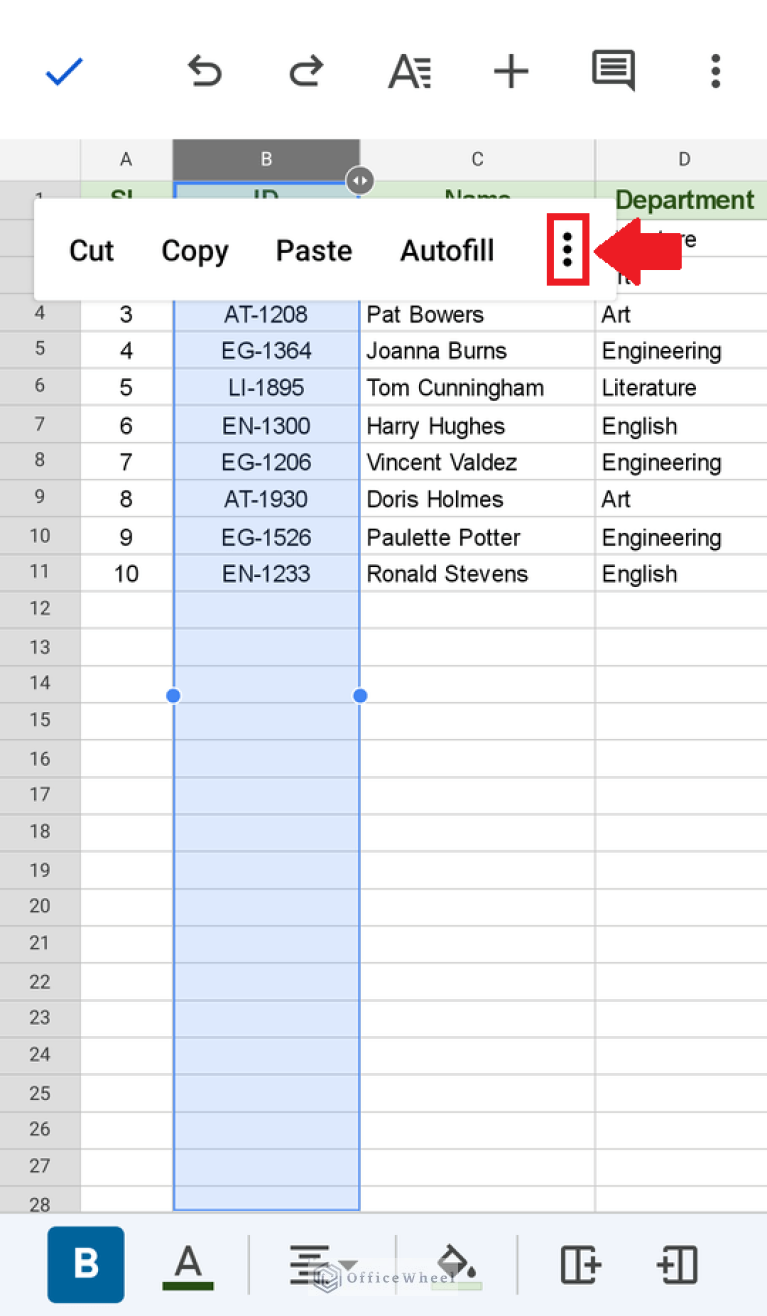Open the comments icon
The image size is (767, 1316).
(x=613, y=72)
